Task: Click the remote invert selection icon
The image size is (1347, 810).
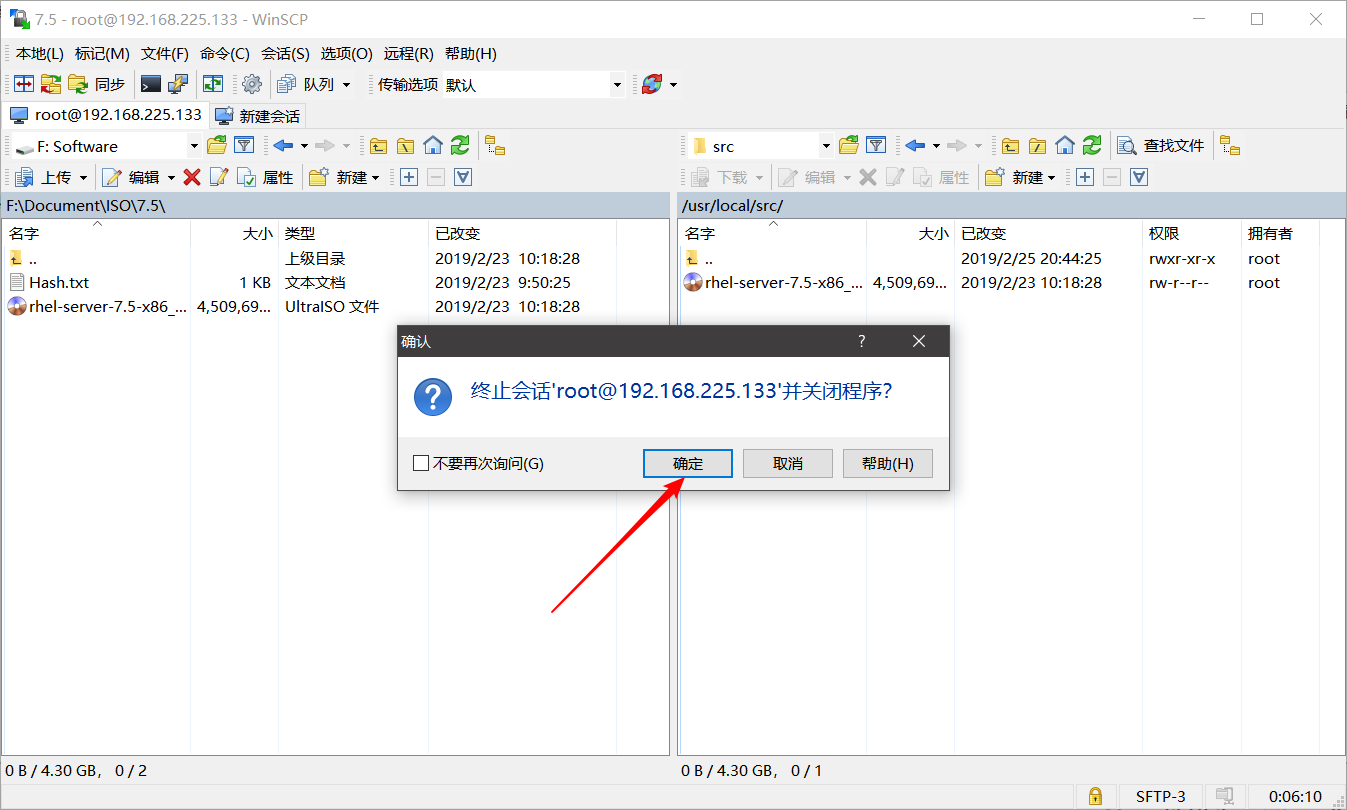Action: 1138,177
